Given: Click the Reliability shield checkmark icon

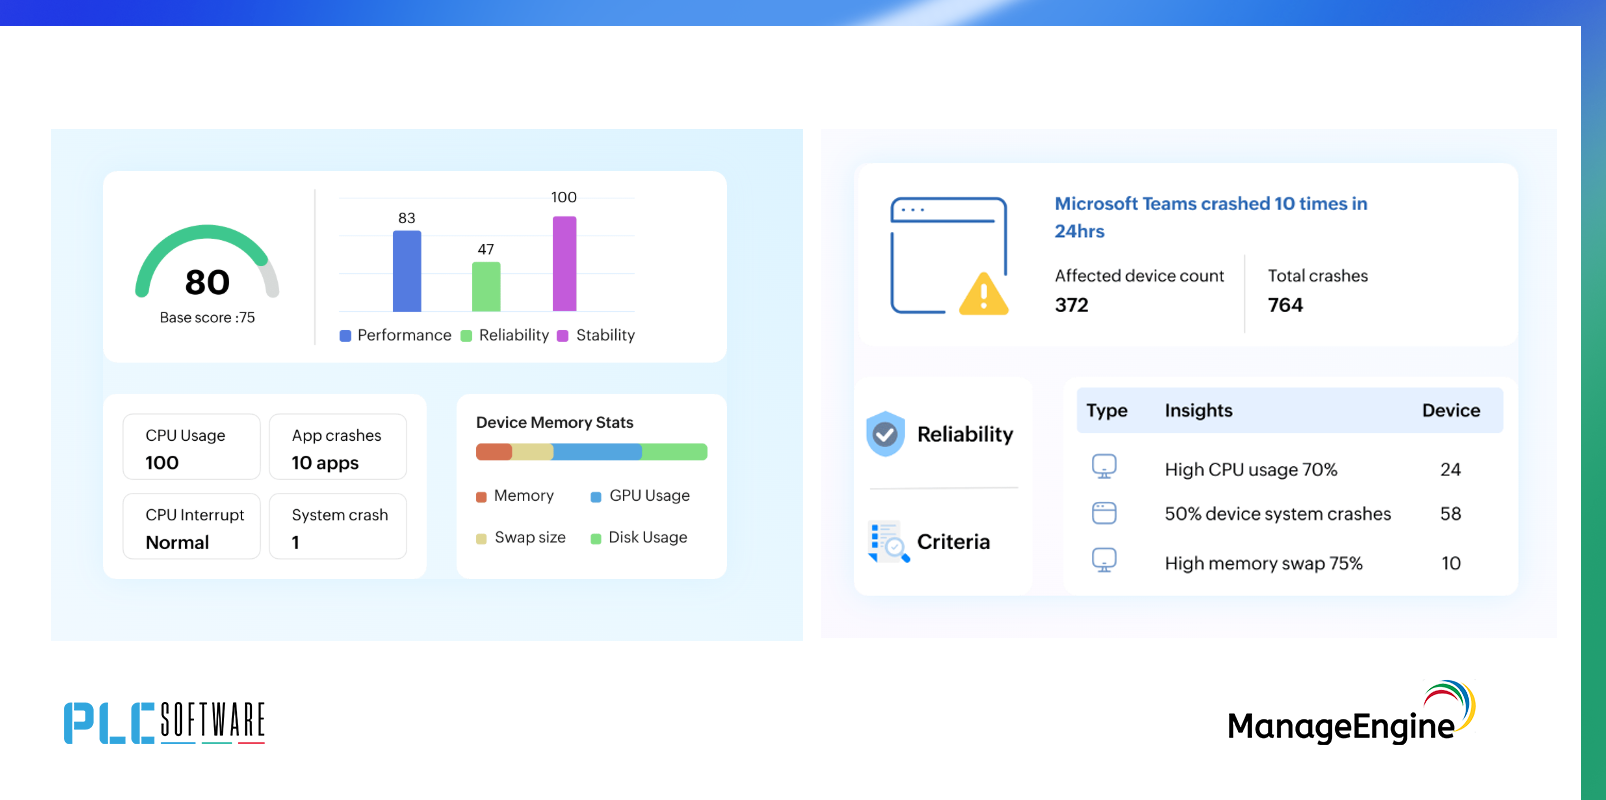Looking at the screenshot, I should click(x=885, y=434).
